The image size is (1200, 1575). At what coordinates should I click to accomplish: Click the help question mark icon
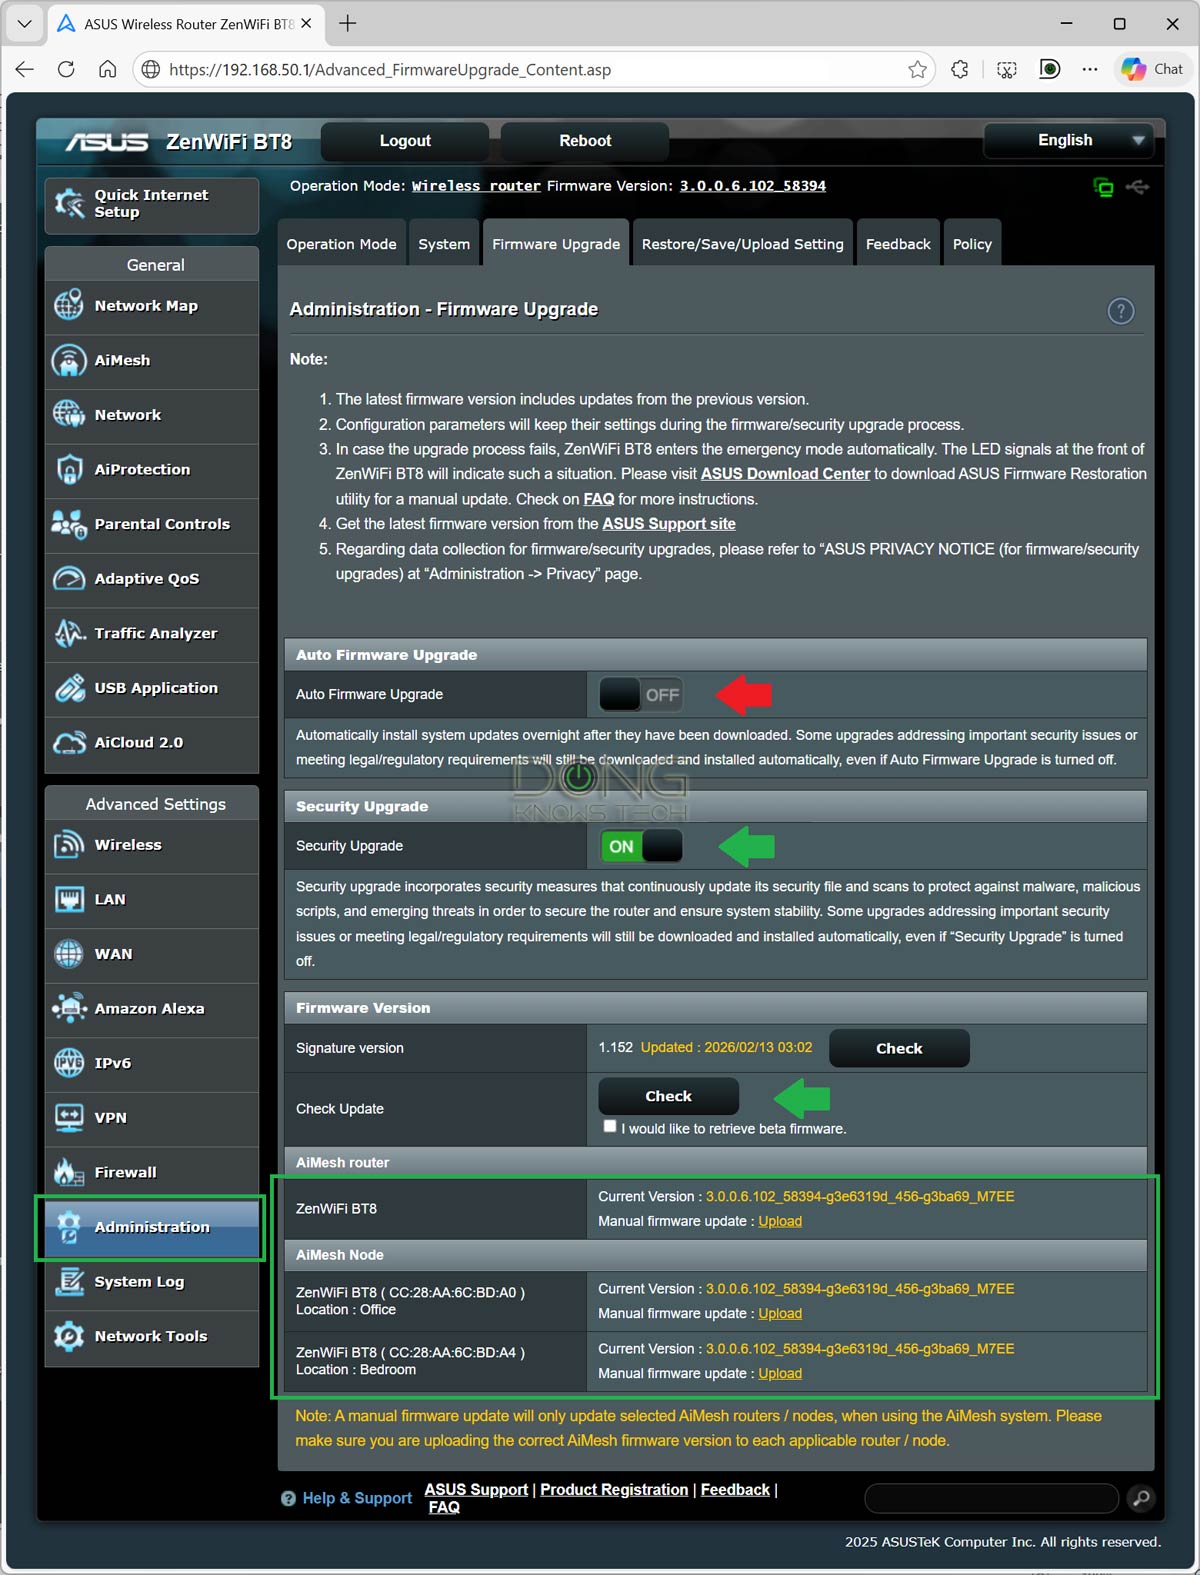coord(1121,311)
